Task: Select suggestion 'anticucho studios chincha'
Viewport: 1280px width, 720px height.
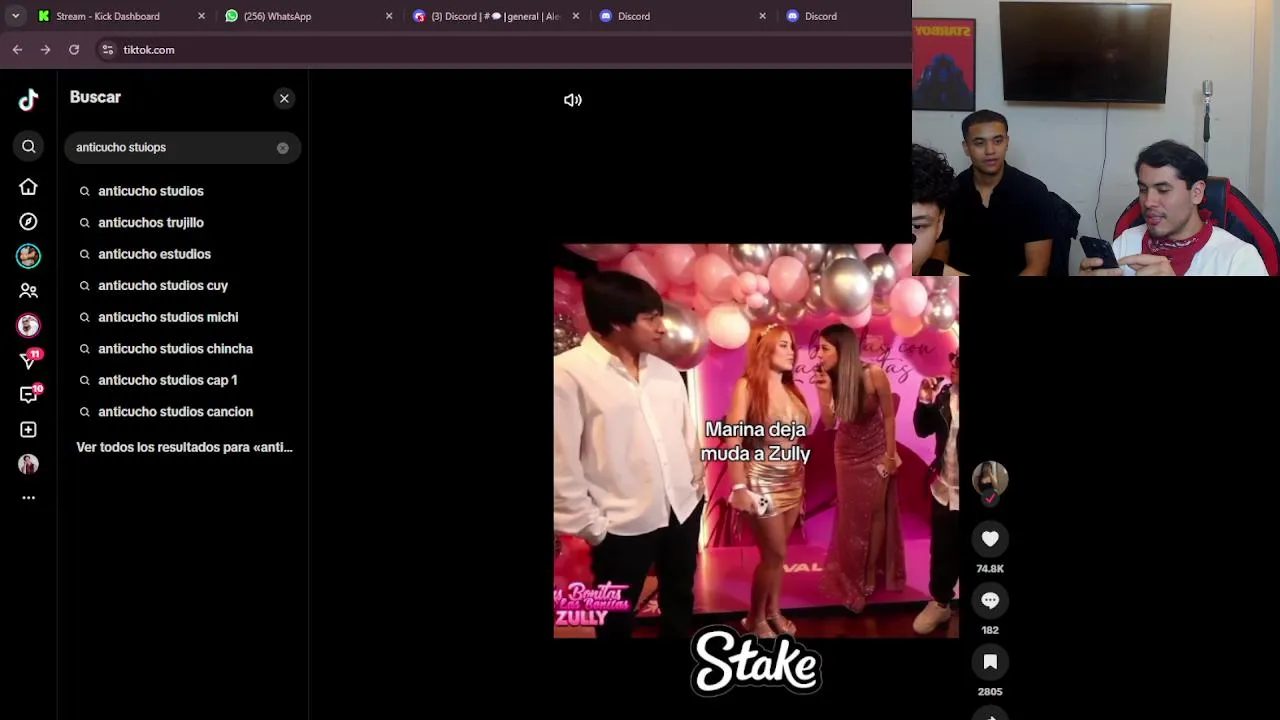Action: 175,348
